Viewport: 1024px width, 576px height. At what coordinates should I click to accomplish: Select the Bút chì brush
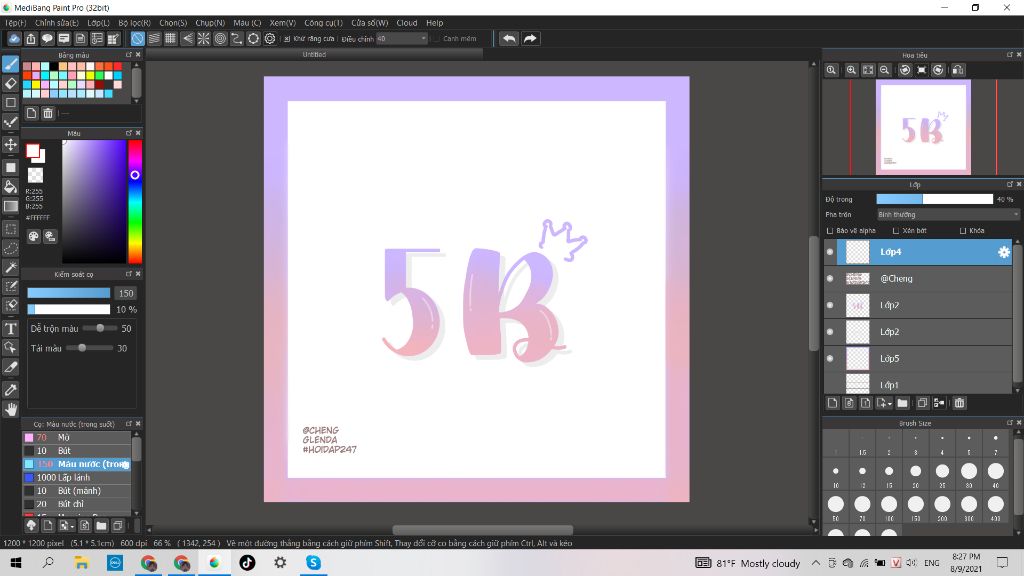(x=77, y=504)
